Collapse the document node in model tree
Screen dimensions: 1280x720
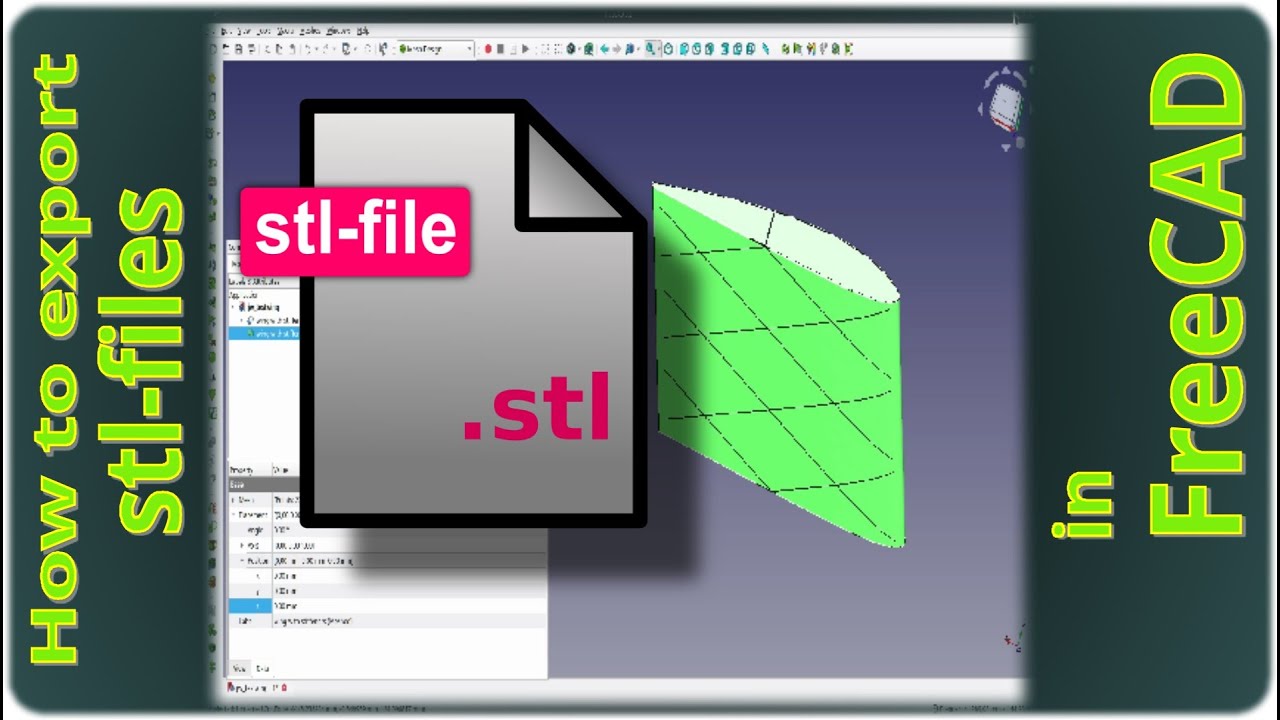233,307
